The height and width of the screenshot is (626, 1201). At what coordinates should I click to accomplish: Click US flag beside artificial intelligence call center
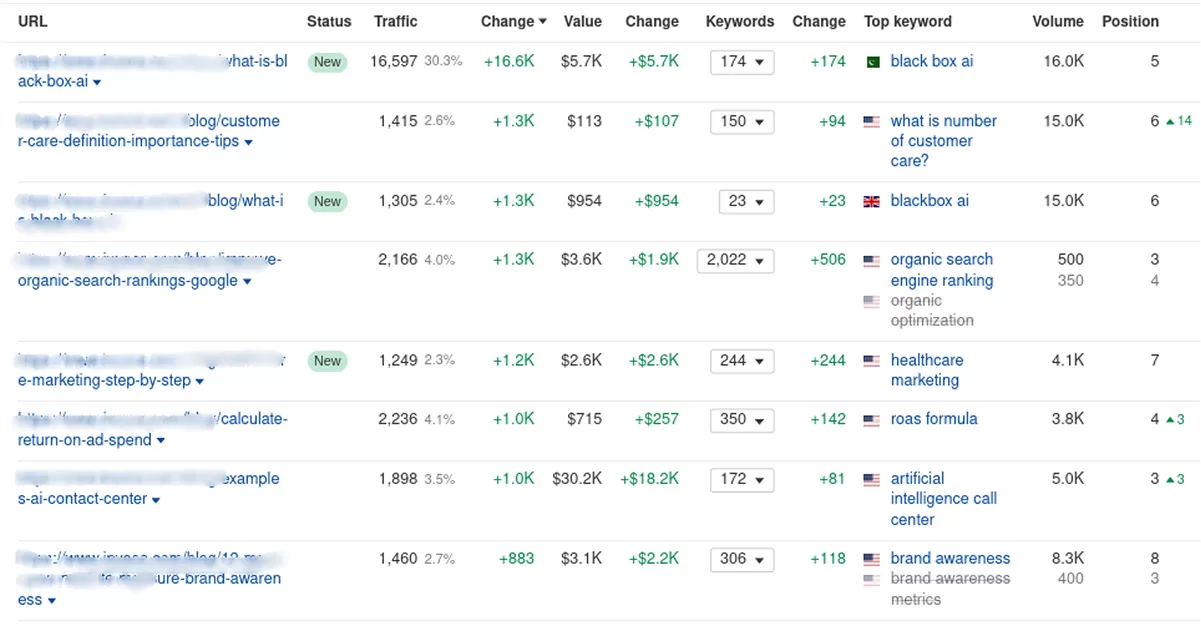[x=872, y=480]
